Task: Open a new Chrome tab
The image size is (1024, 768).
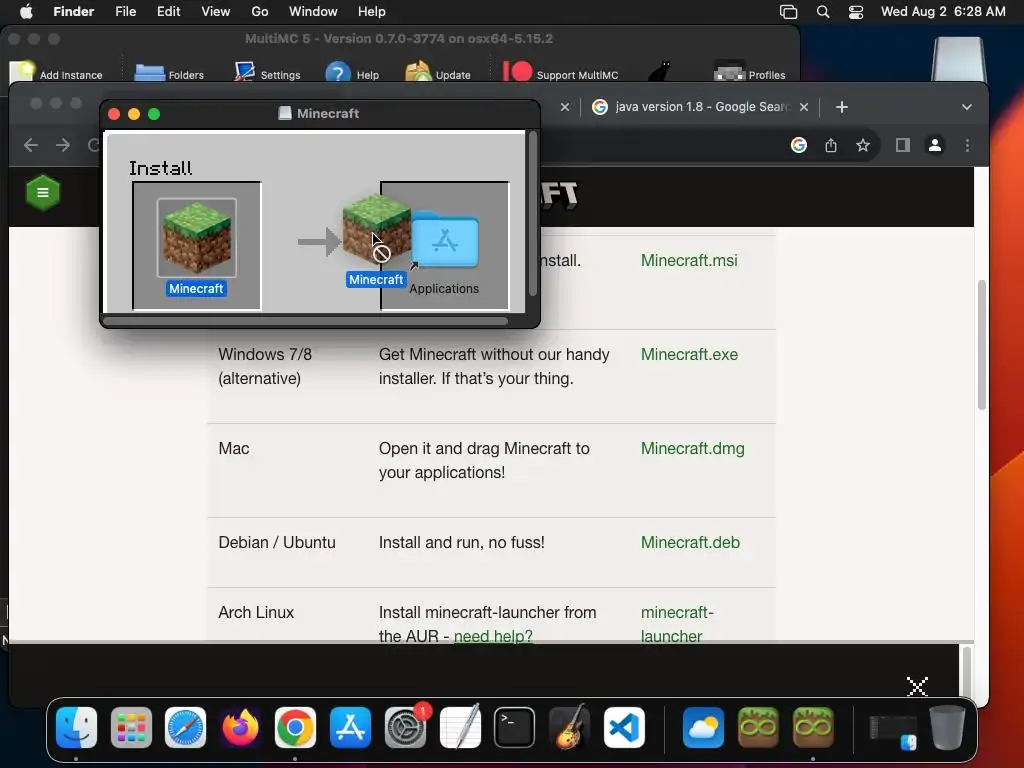Action: tap(842, 107)
